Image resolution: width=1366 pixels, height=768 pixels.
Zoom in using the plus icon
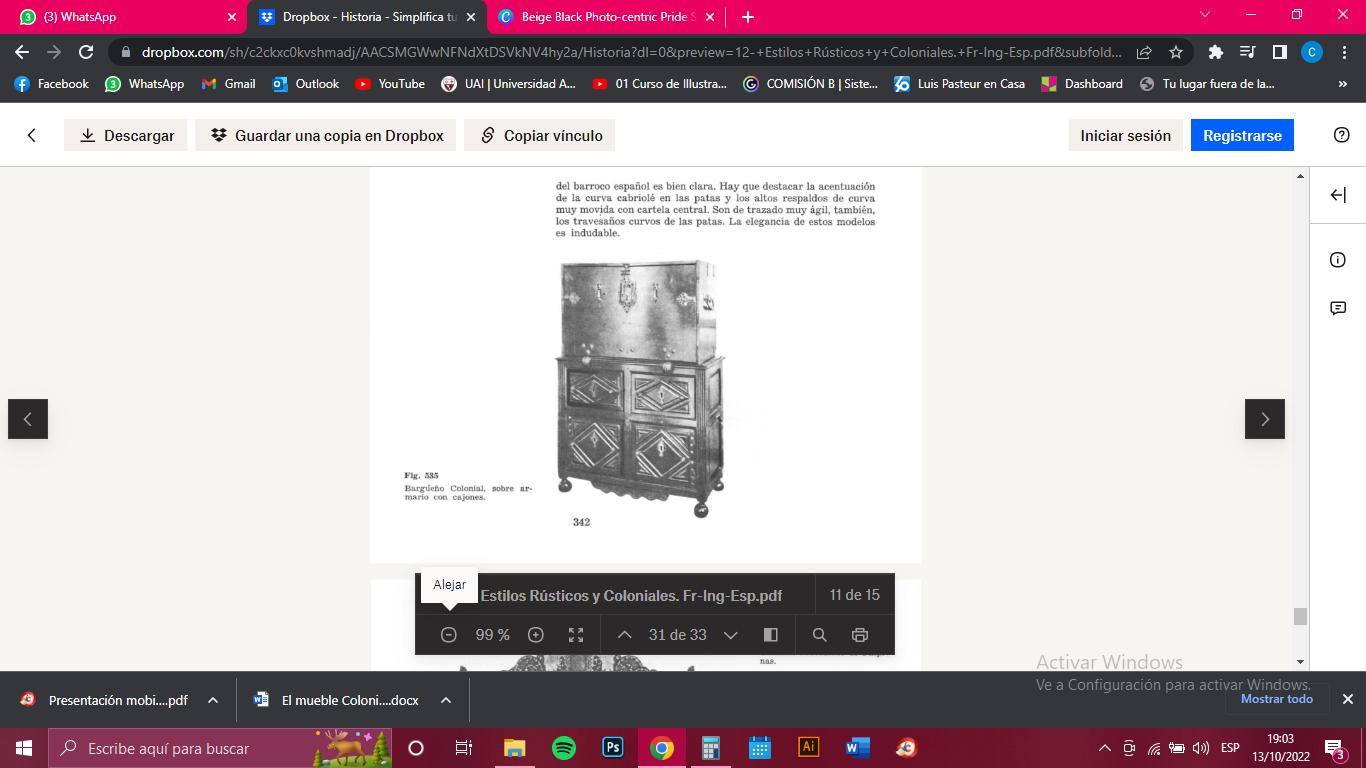[x=536, y=635]
